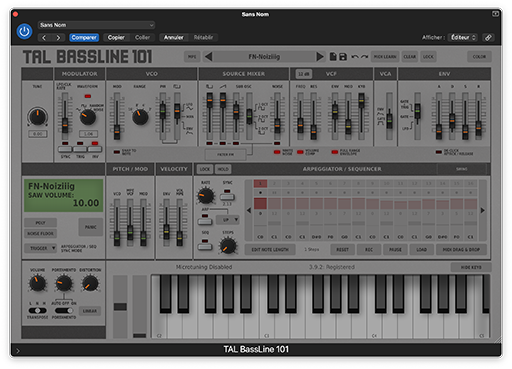Toggle the modulator SYNC button
The width and height of the screenshot is (512, 369).
[x=65, y=149]
